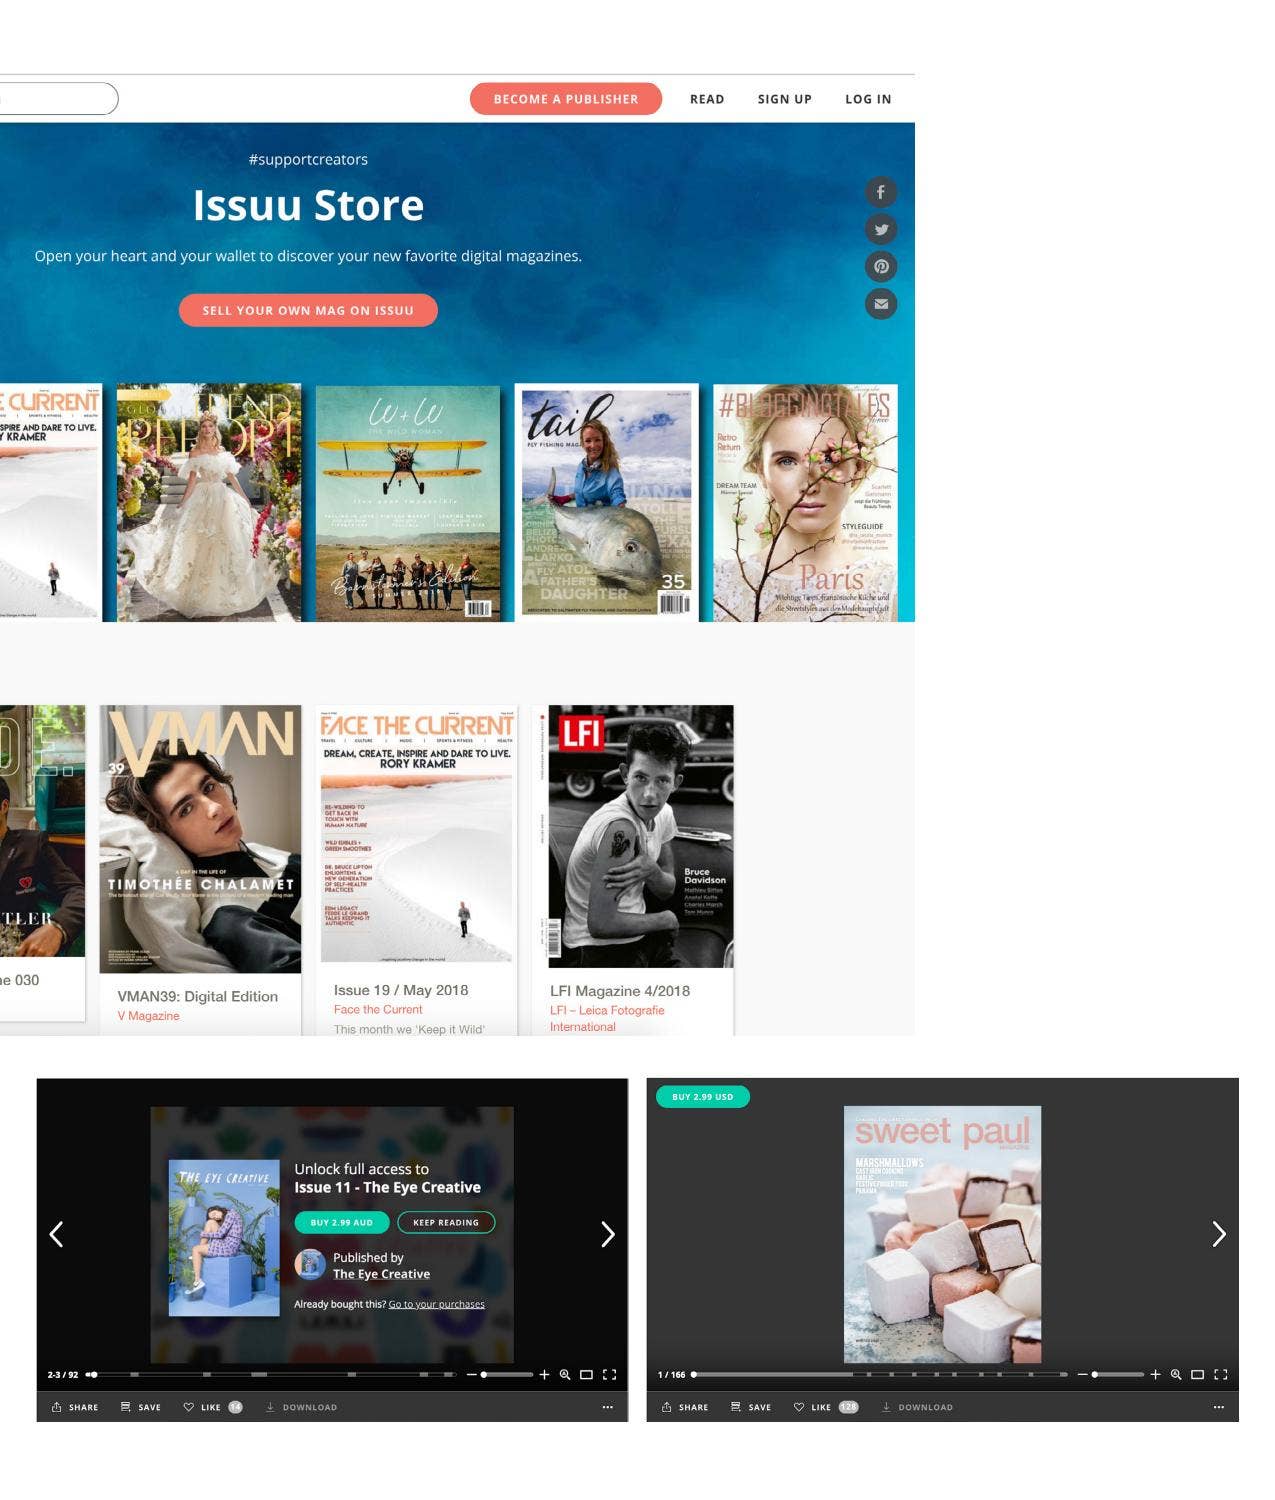Image resolution: width=1275 pixels, height=1500 pixels.
Task: Click the SELL YOUR OWN MAG ON ISSUU button
Action: coord(308,310)
